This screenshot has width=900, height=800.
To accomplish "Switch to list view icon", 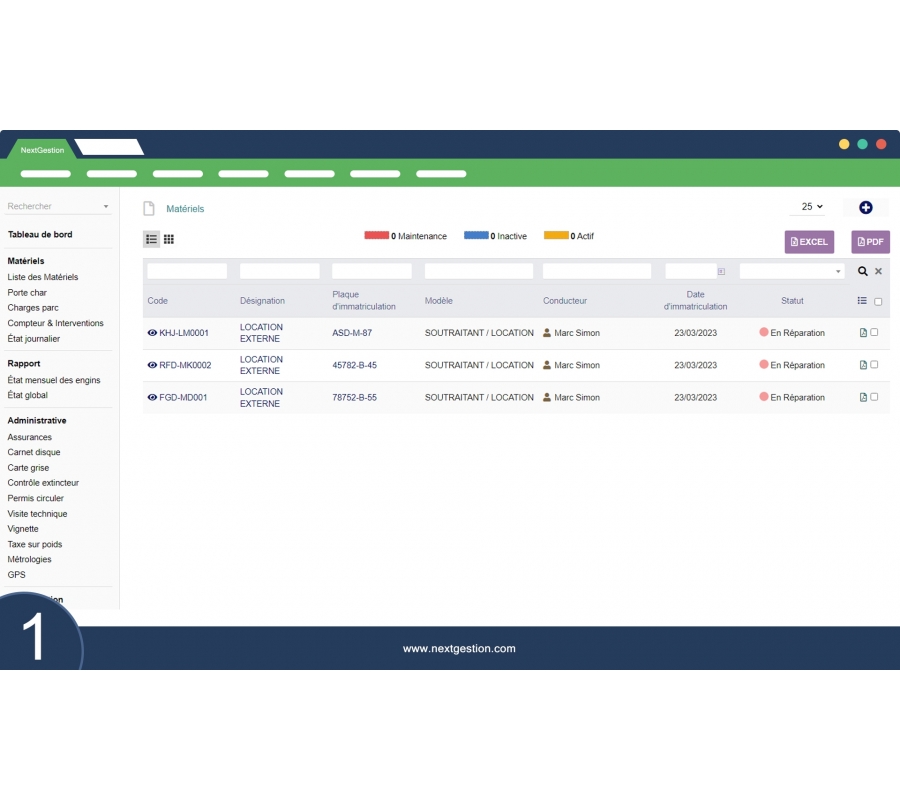I will (151, 239).
